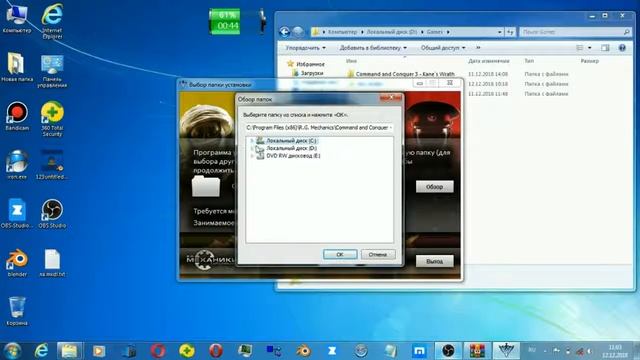Open the Панель управления desktop icon
The height and width of the screenshot is (360, 640).
click(x=52, y=70)
